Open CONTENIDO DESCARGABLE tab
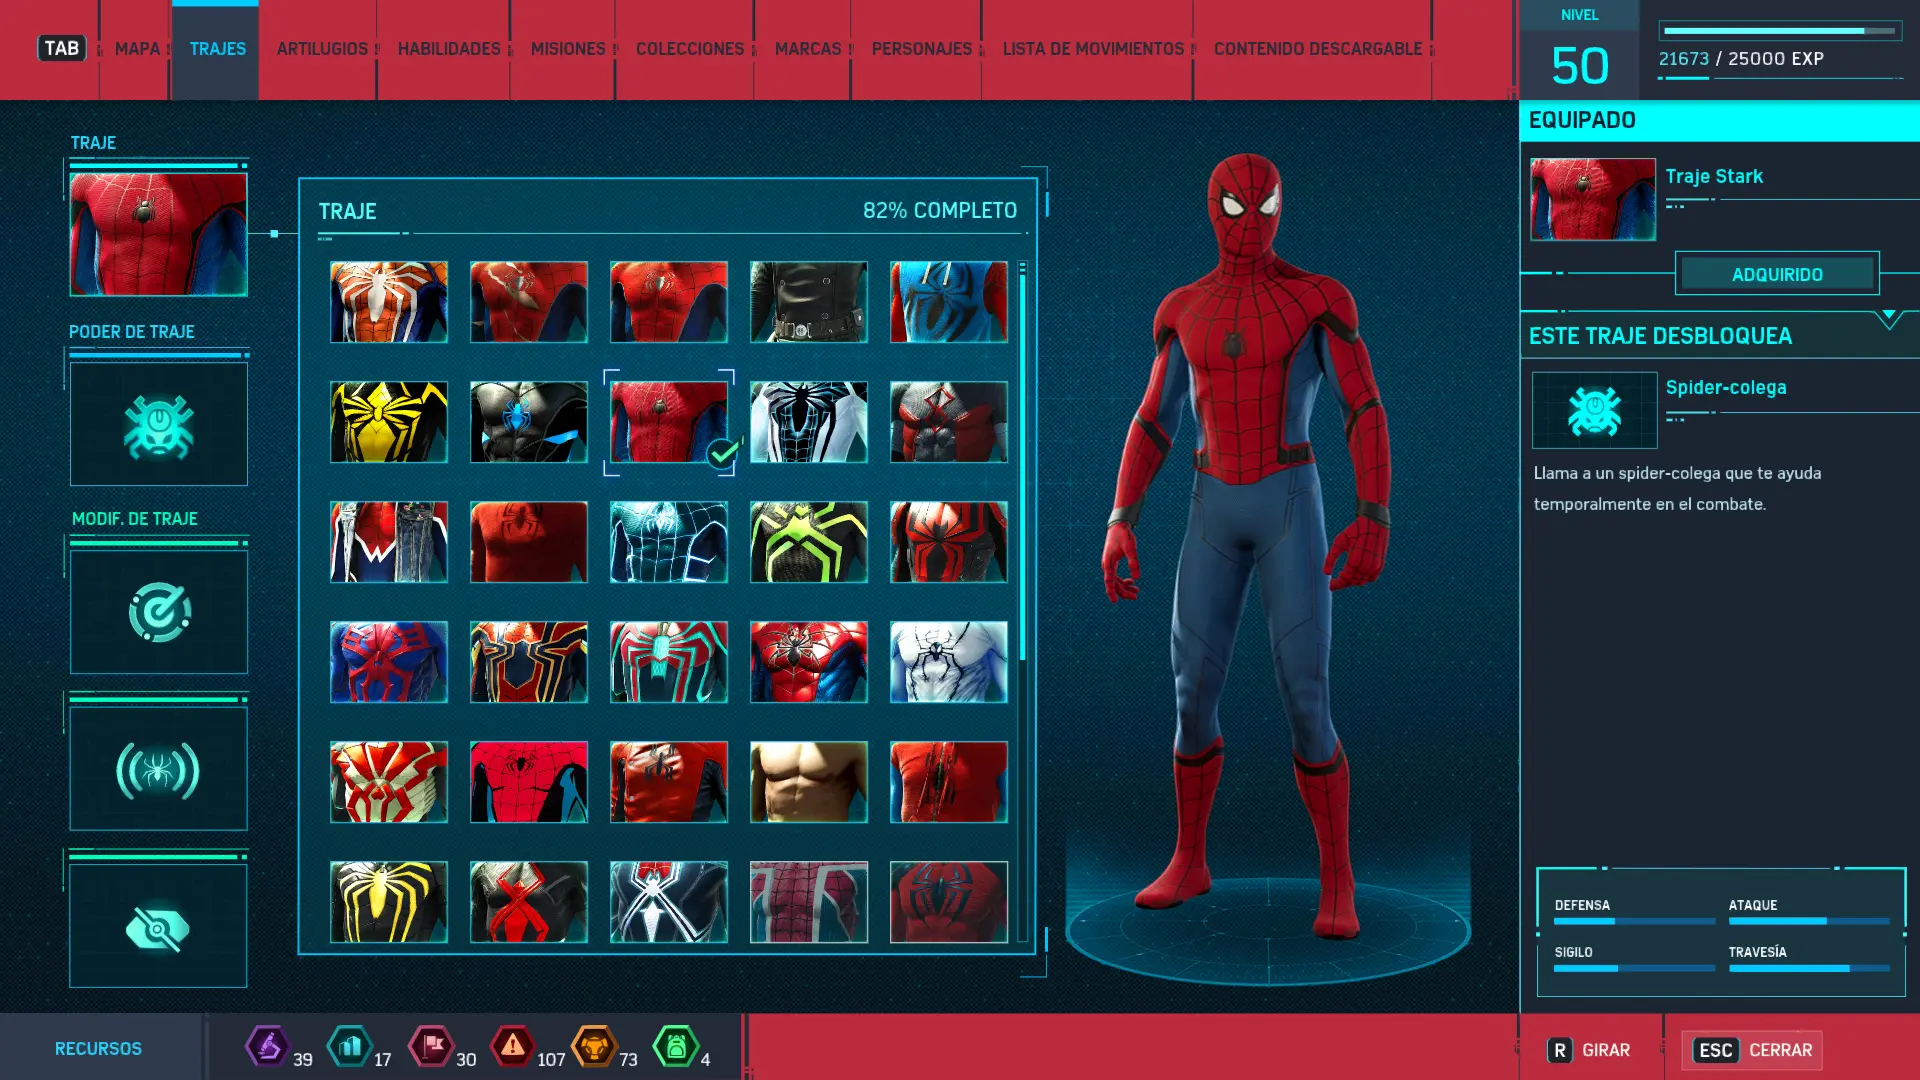 [1318, 48]
